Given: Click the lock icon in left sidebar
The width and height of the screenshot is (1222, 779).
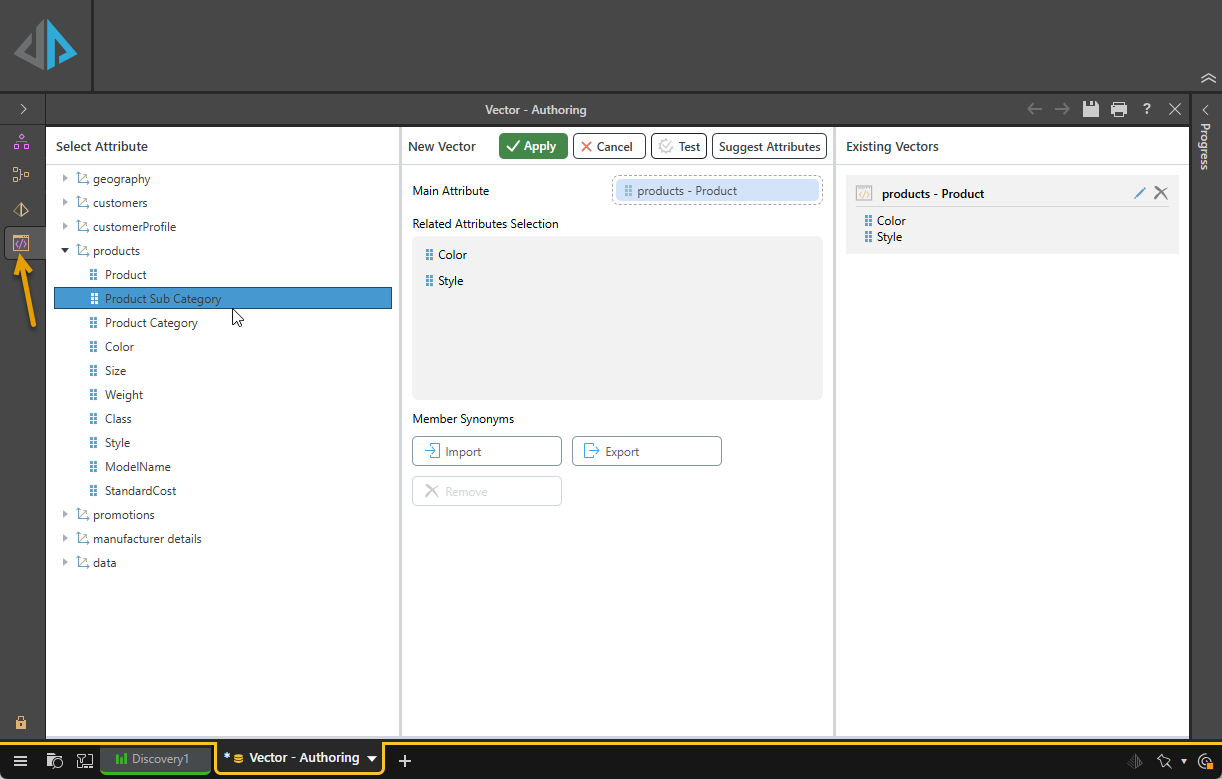Looking at the screenshot, I should (x=21, y=722).
